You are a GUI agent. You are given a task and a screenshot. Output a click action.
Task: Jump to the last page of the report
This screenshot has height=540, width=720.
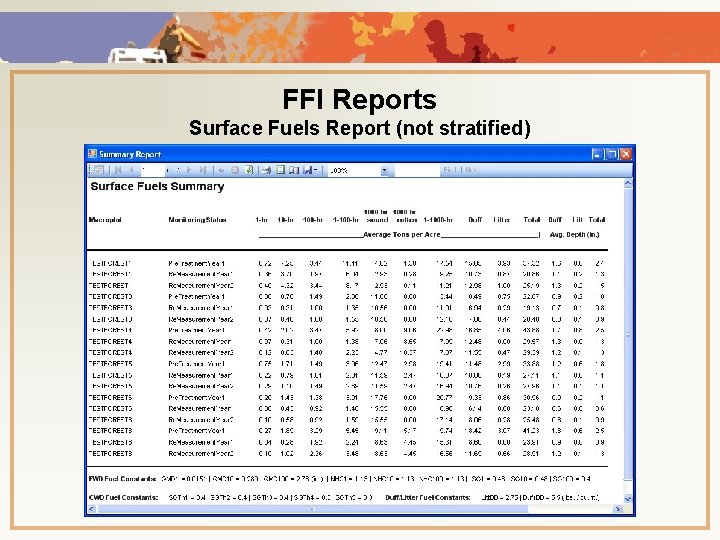[x=203, y=170]
